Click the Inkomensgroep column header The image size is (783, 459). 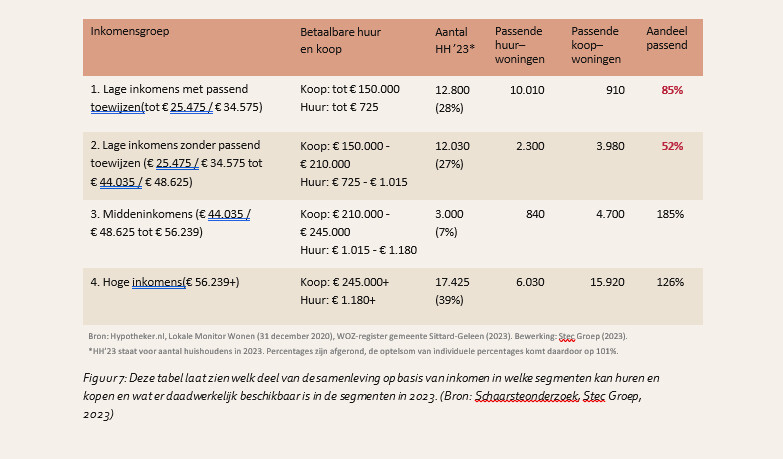point(130,31)
